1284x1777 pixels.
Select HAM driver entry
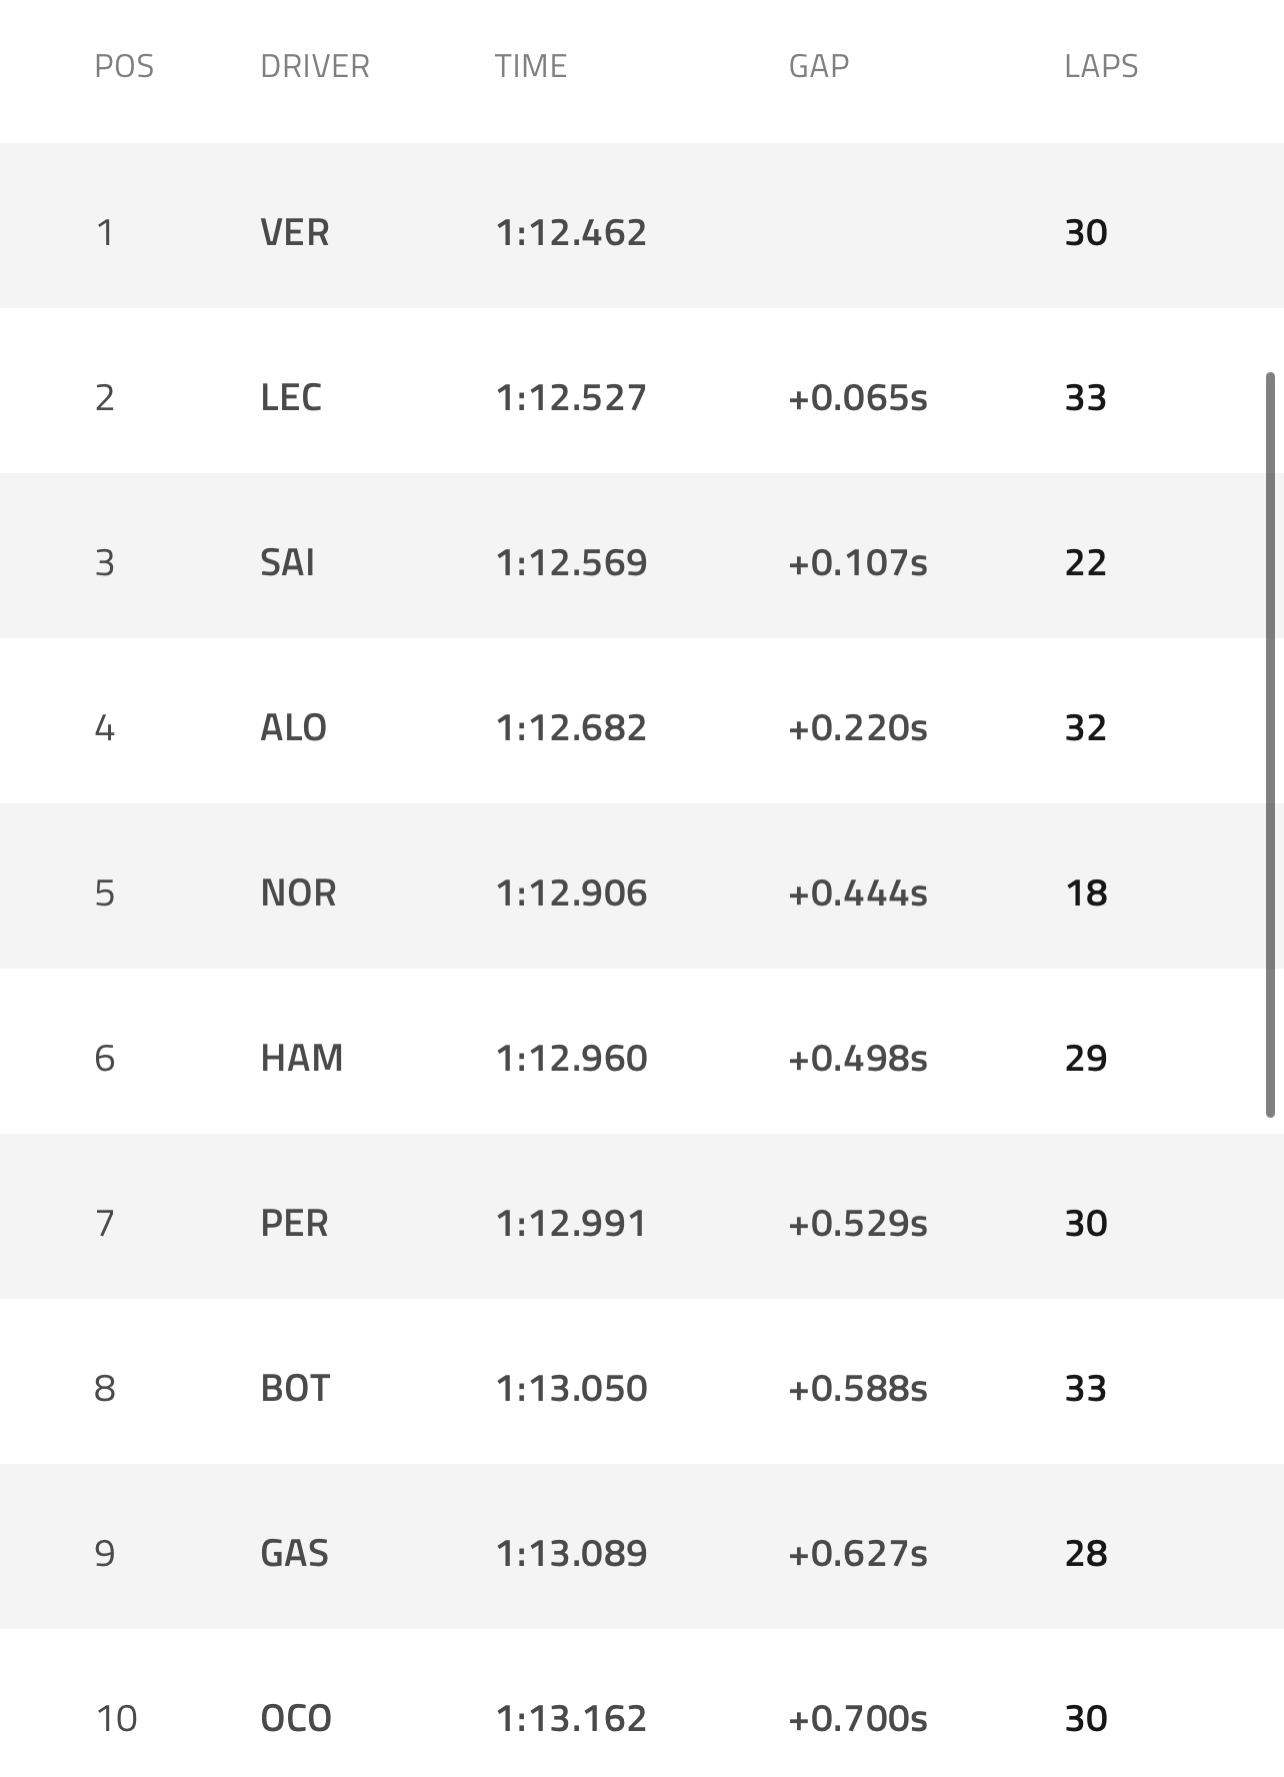pos(301,1057)
